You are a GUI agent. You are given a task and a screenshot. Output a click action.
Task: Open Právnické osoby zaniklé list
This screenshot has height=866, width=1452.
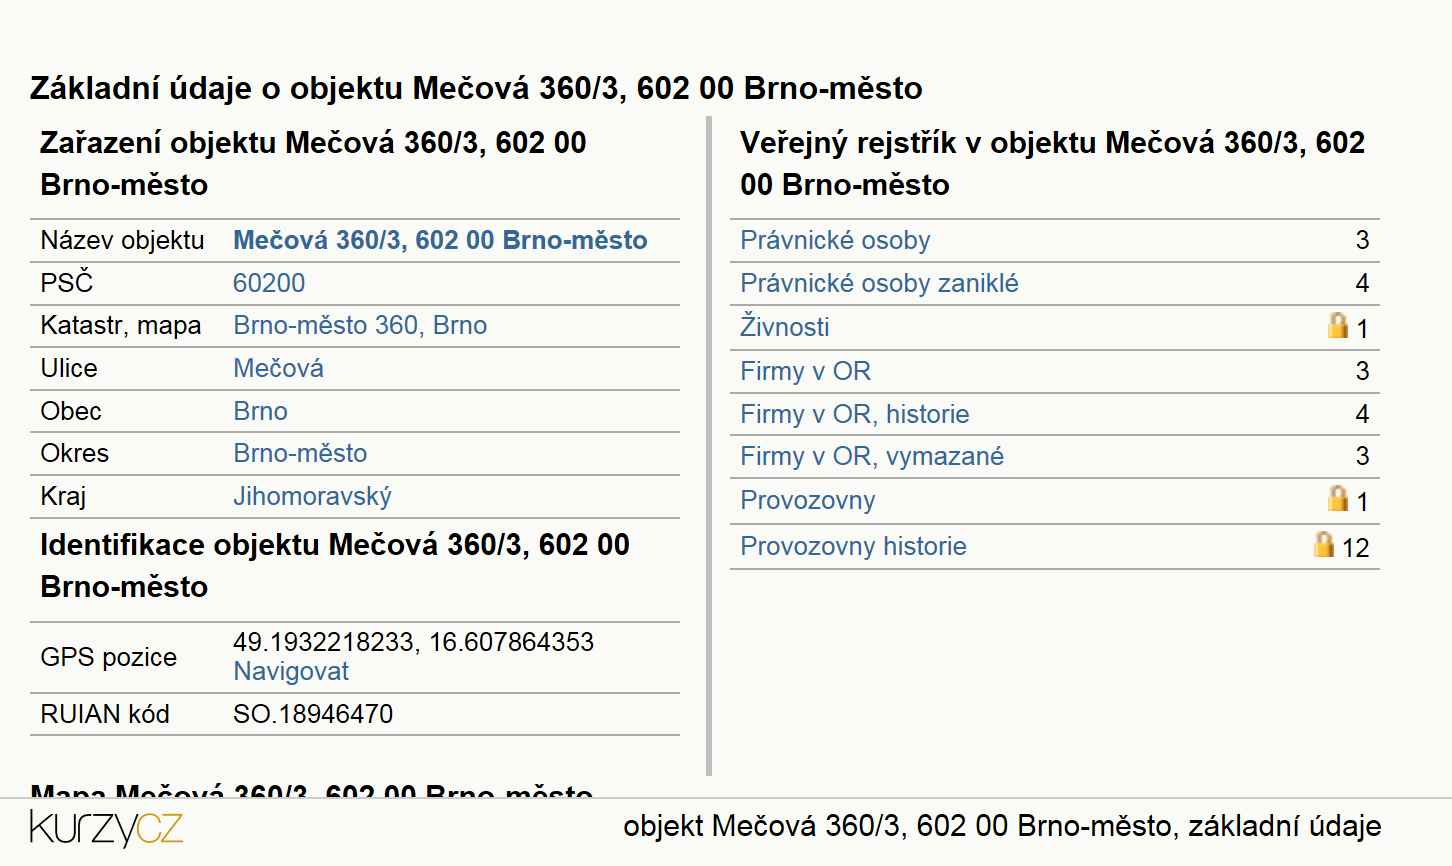pos(879,283)
